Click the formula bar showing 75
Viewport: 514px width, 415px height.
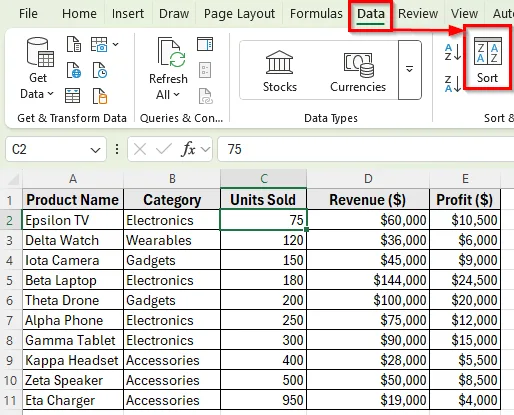(x=366, y=149)
